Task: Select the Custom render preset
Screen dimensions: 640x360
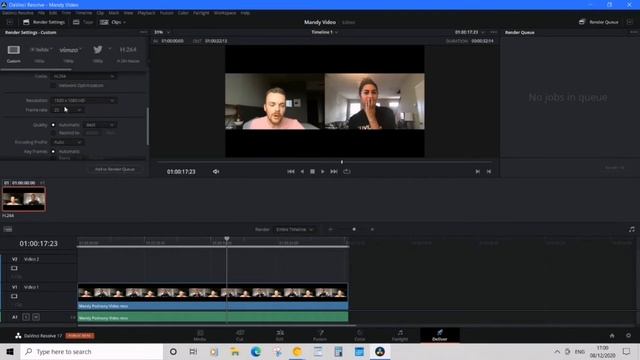Action: tap(13, 54)
